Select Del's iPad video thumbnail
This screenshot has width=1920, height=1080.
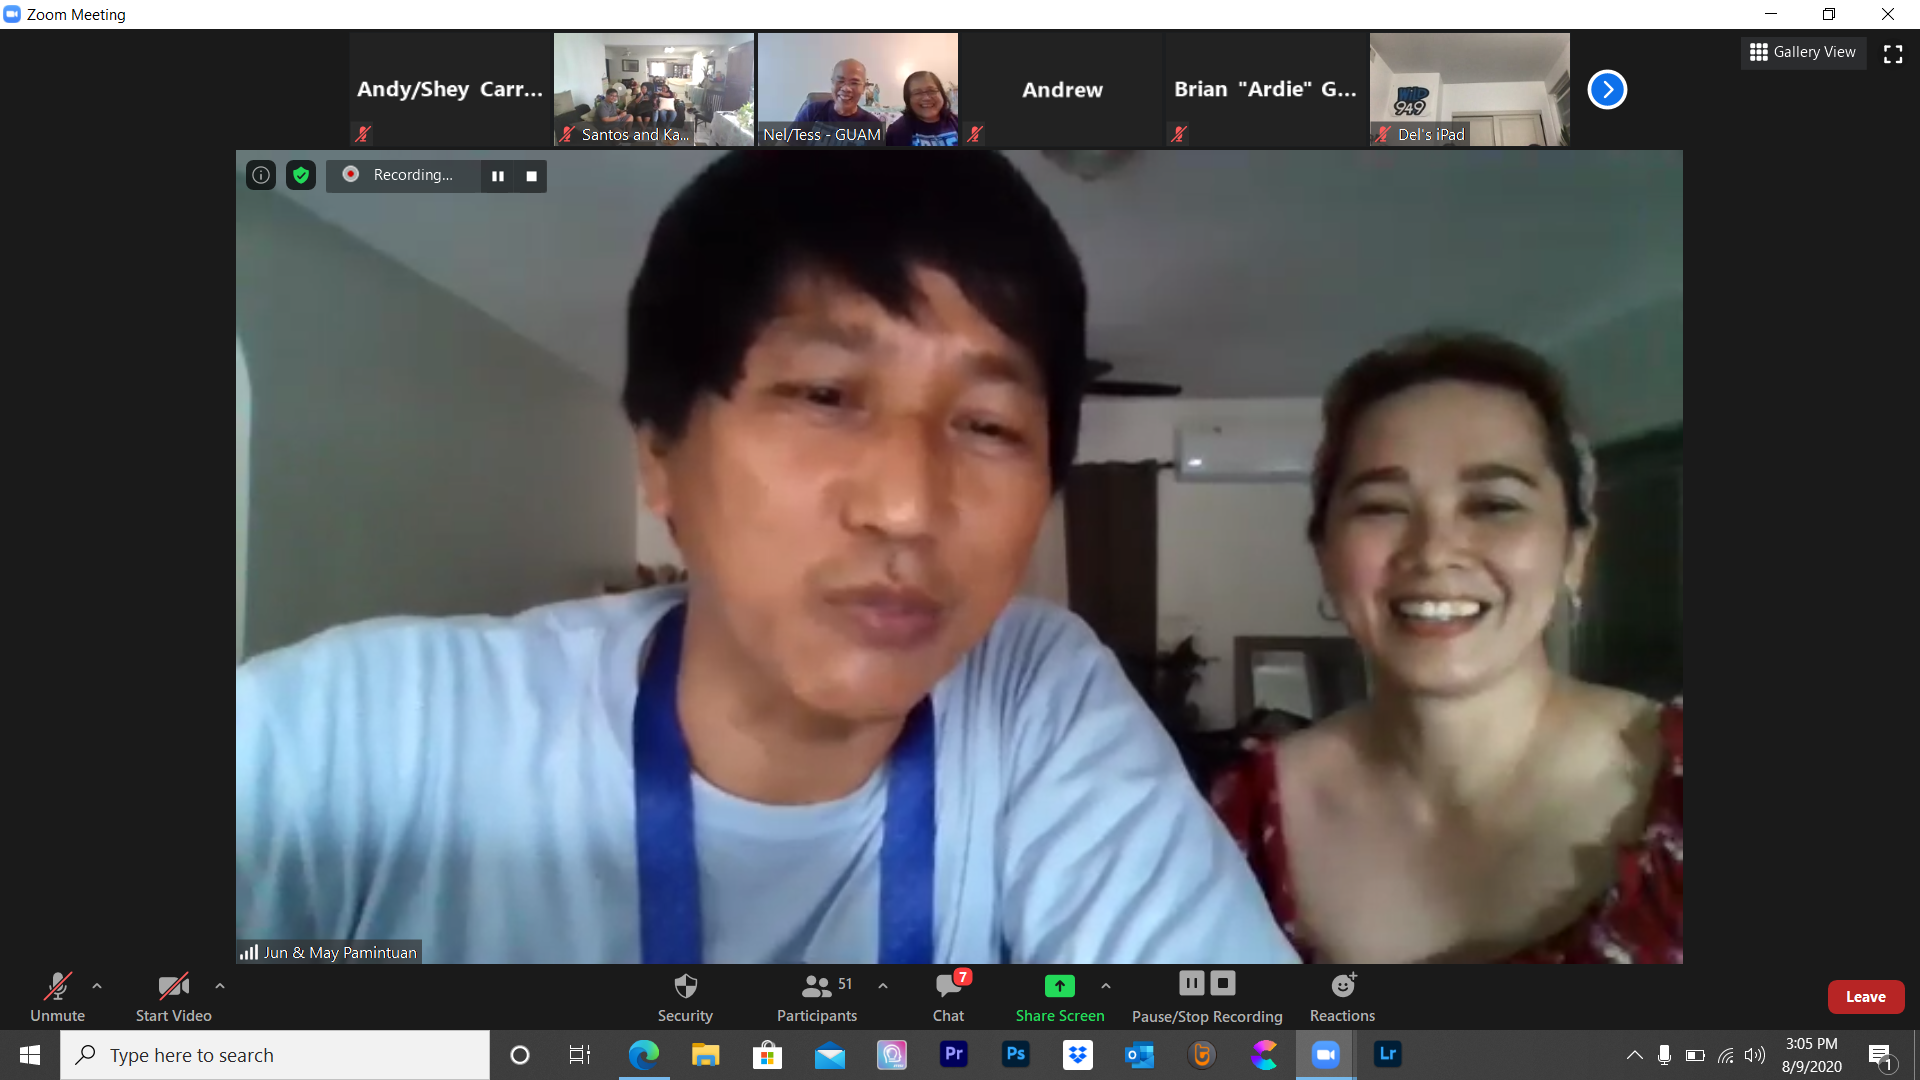tap(1470, 90)
